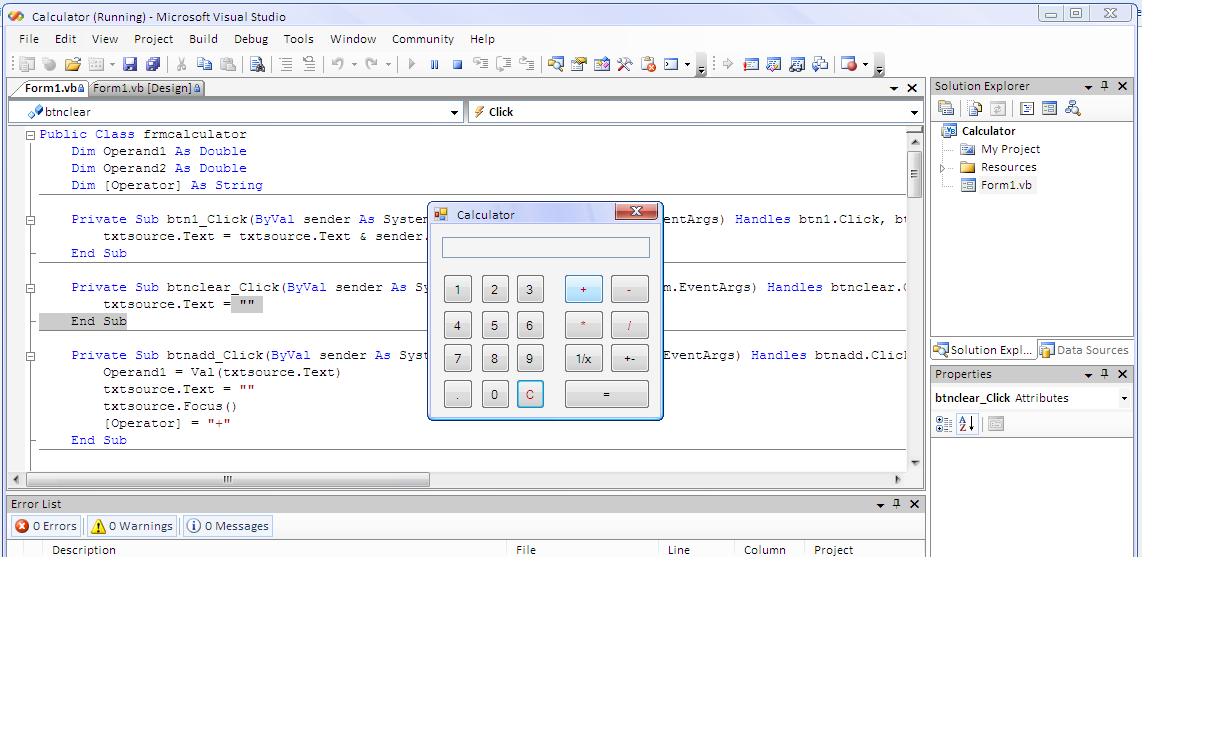Image resolution: width=1218 pixels, height=748 pixels.
Task: Open the Find and Replace icon
Action: [x=257, y=63]
